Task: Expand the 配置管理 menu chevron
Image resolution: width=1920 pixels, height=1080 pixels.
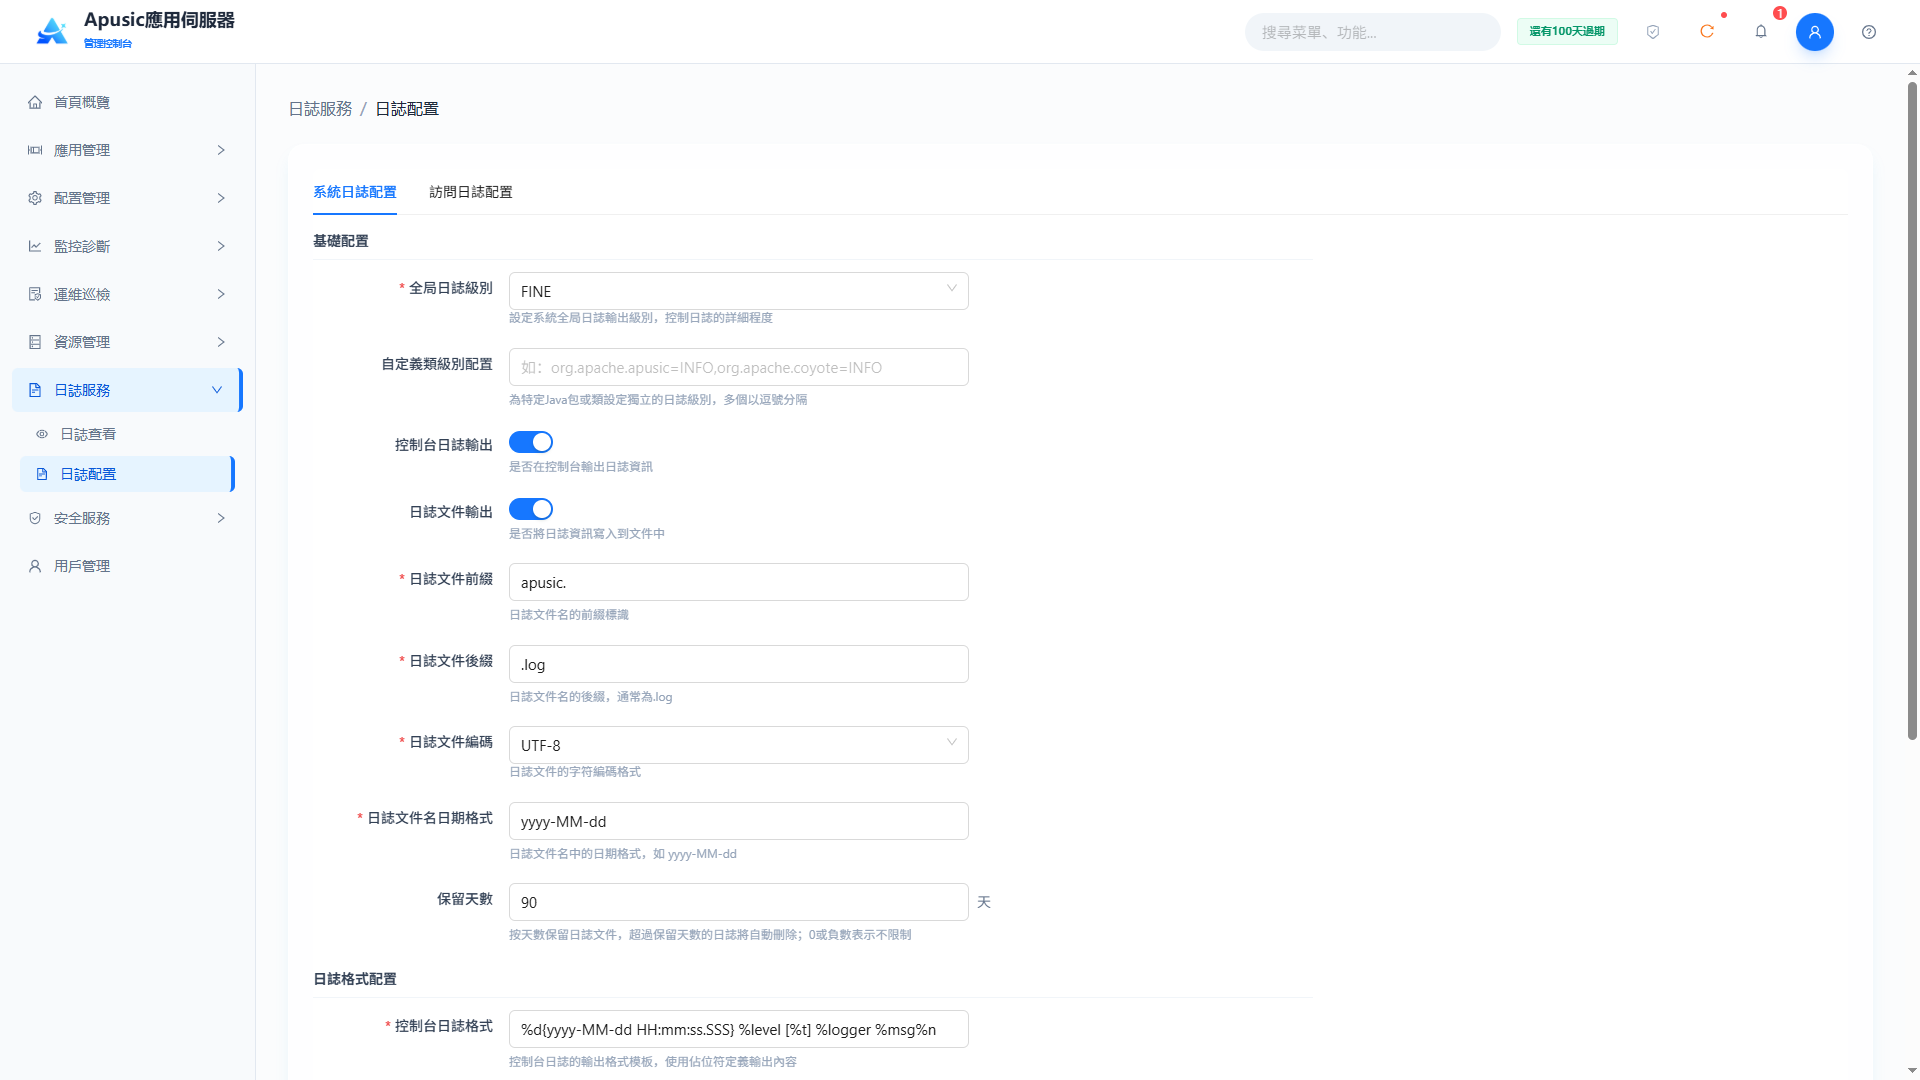Action: [221, 198]
